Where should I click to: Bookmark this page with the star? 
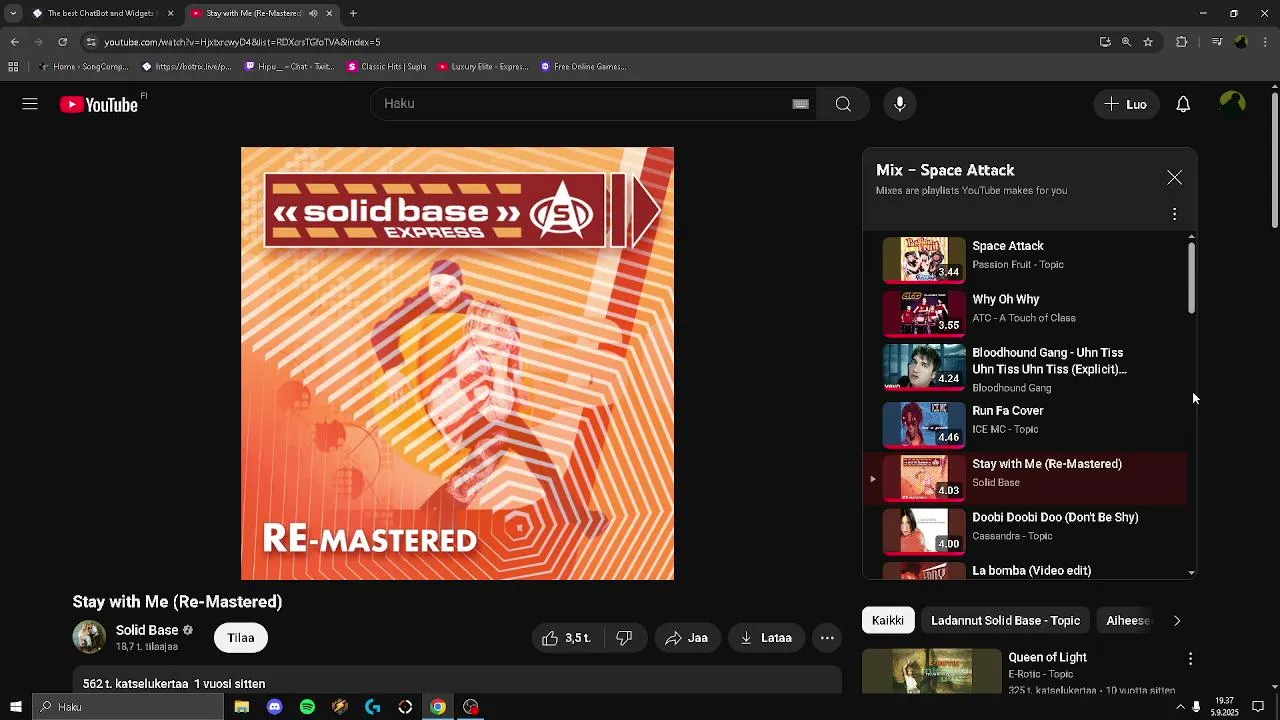(1148, 42)
